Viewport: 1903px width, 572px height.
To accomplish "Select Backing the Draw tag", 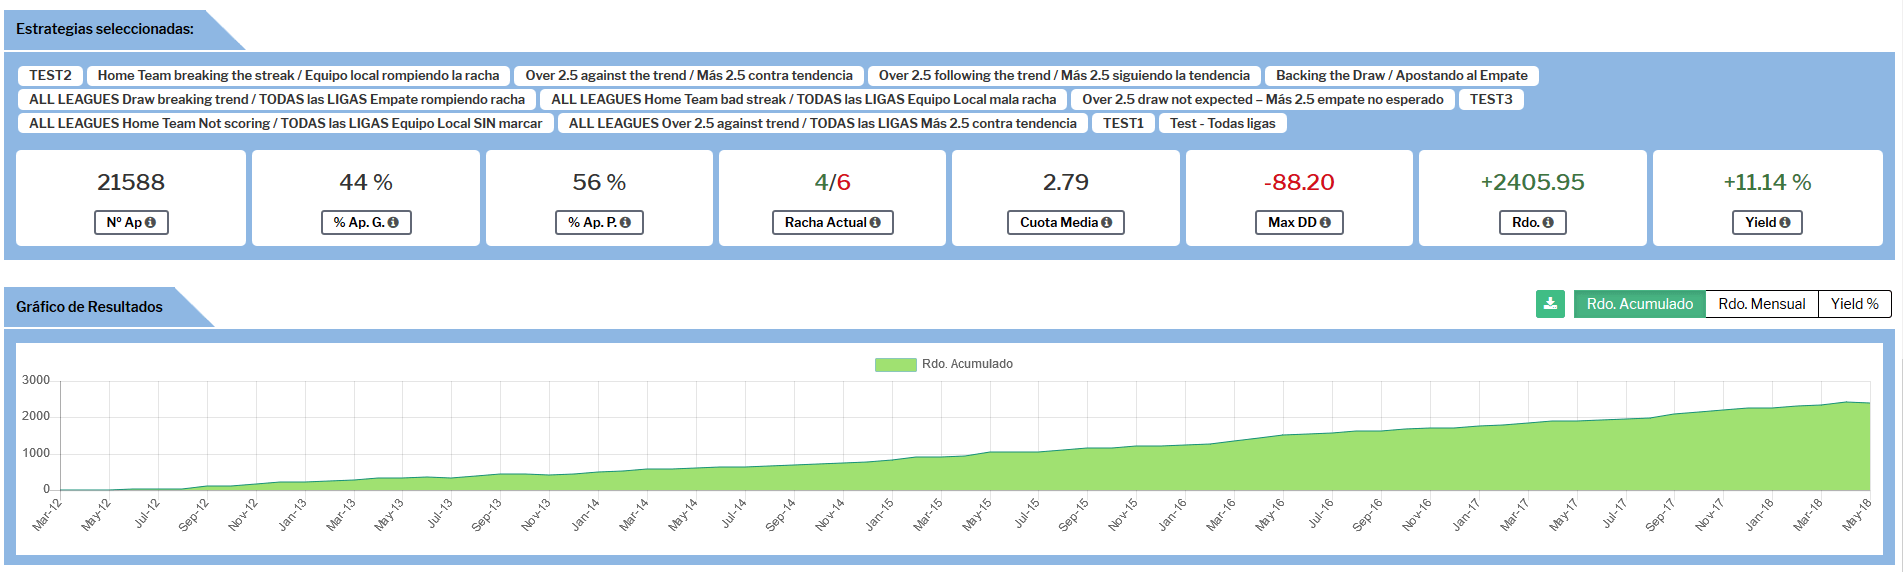I will [x=1402, y=76].
